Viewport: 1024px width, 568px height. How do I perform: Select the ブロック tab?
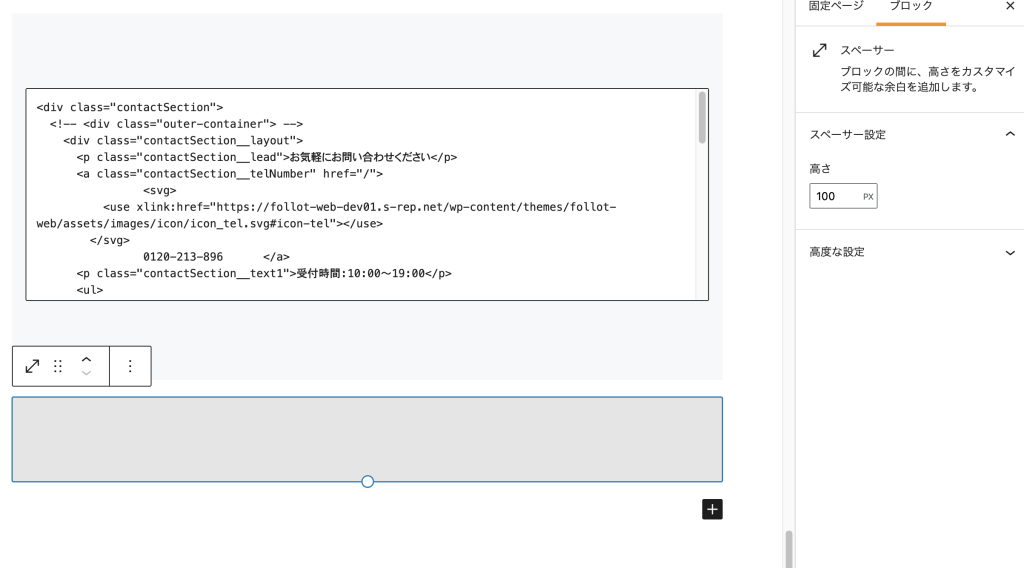click(910, 7)
